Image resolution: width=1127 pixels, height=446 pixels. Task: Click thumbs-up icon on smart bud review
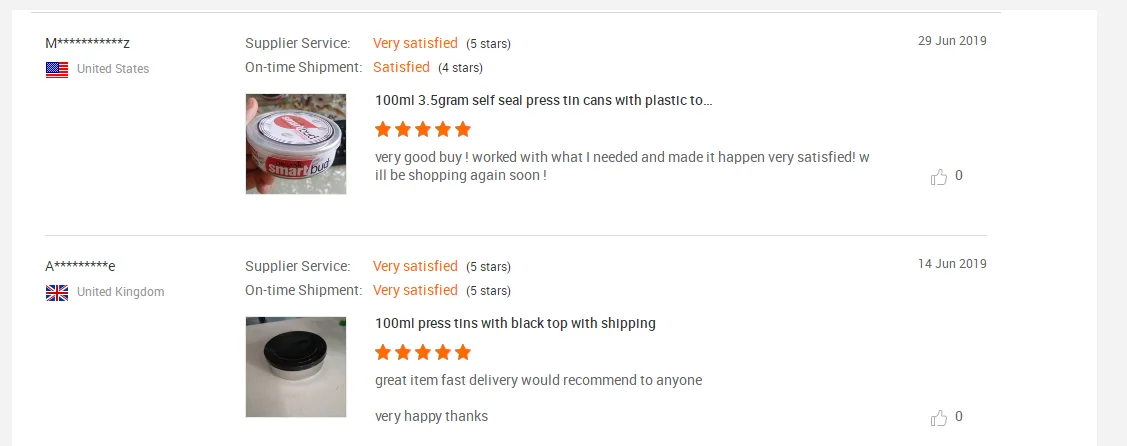(939, 177)
